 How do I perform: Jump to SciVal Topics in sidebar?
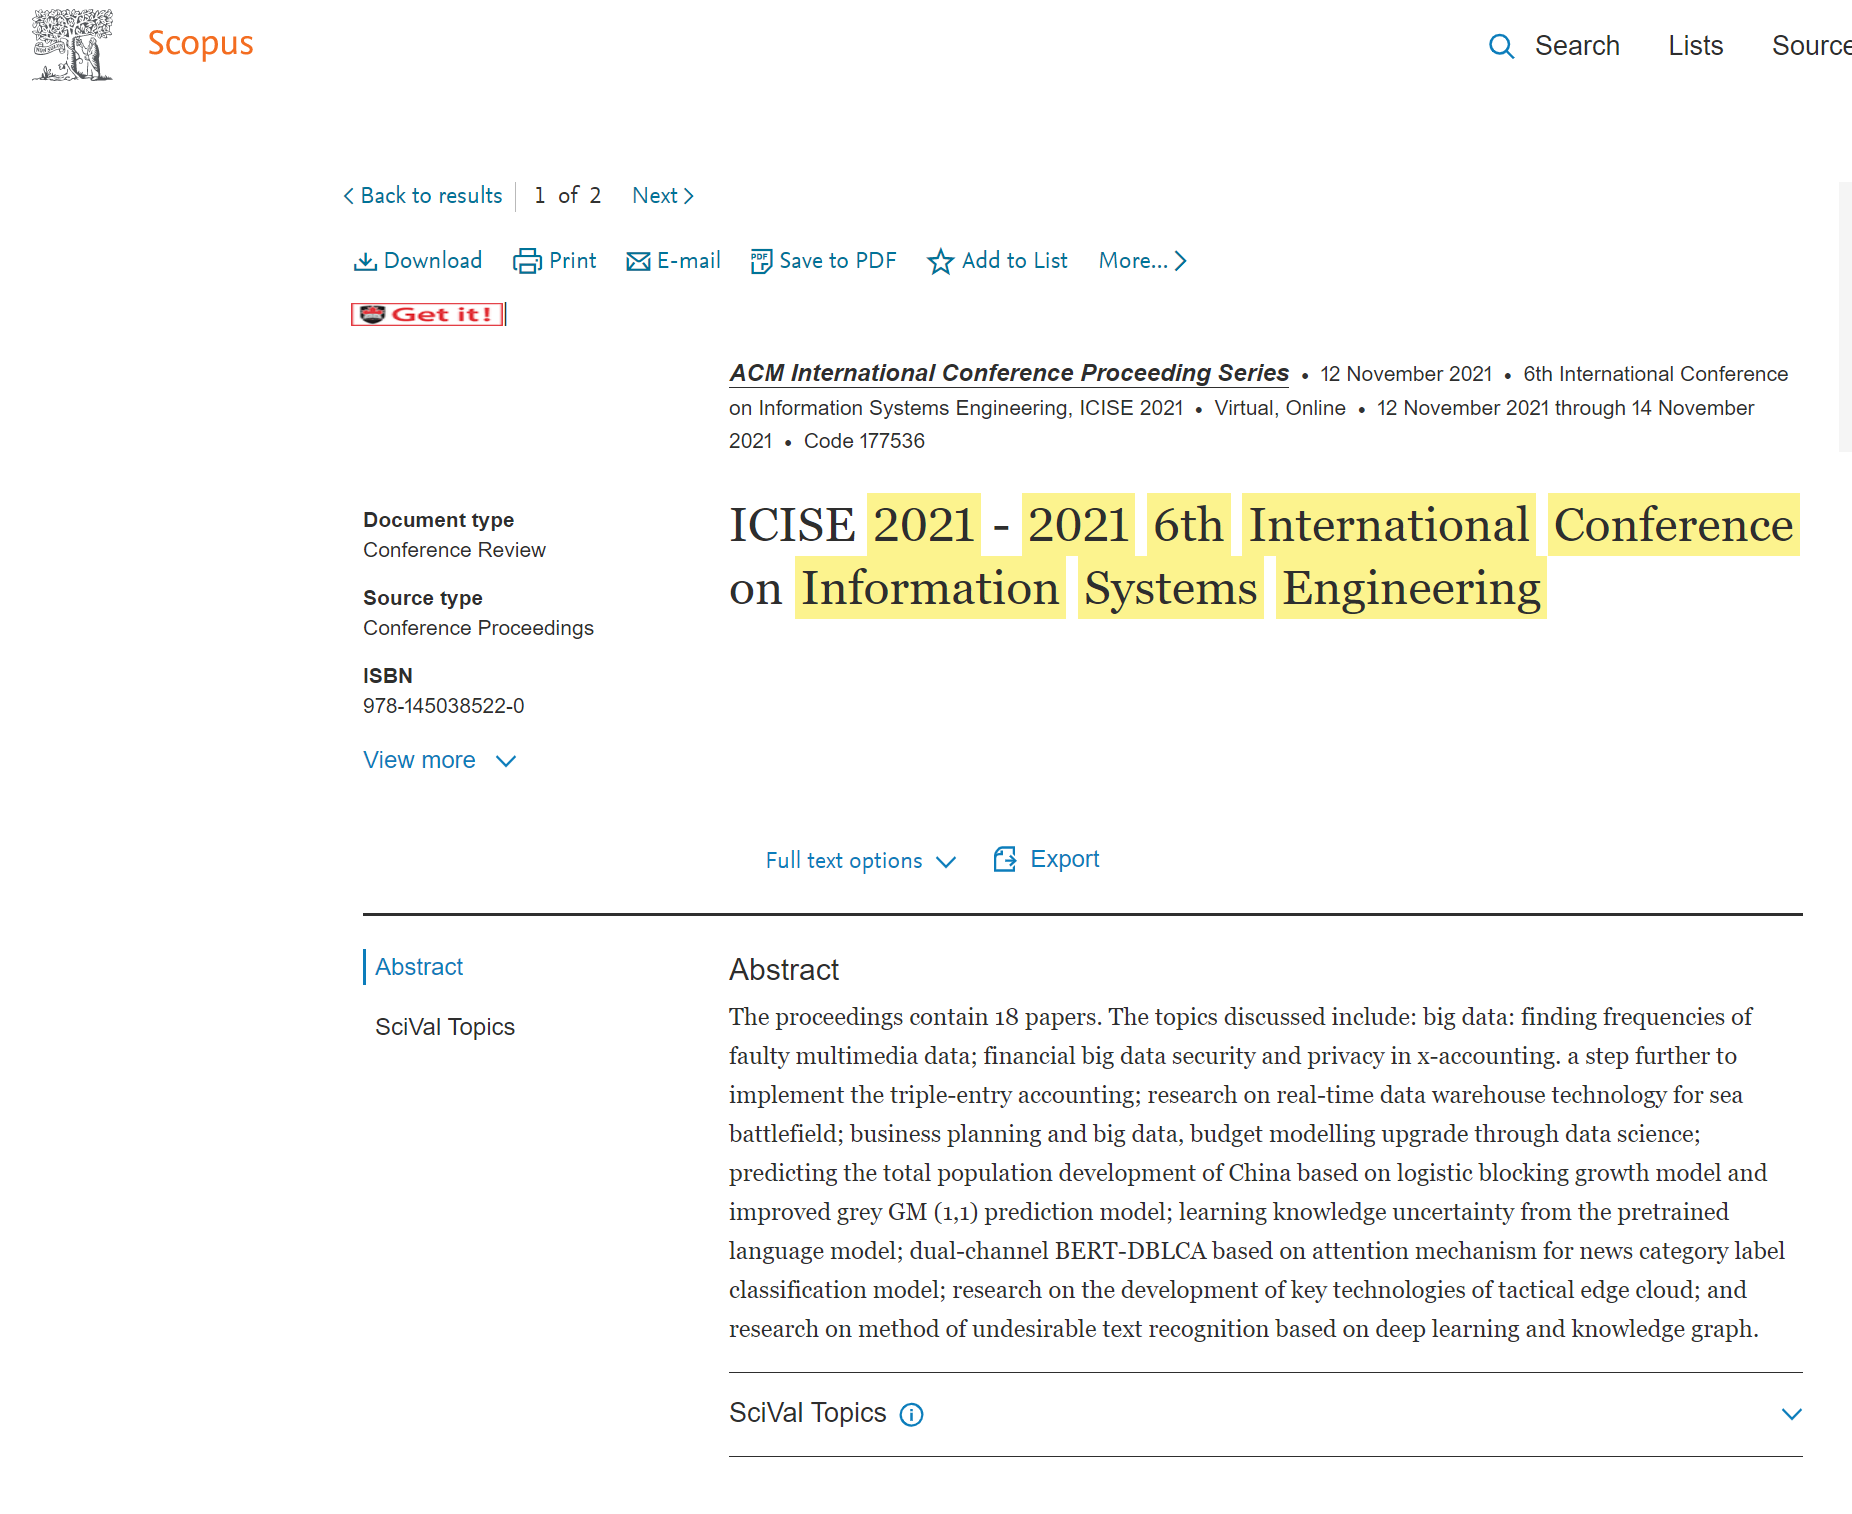[445, 1027]
